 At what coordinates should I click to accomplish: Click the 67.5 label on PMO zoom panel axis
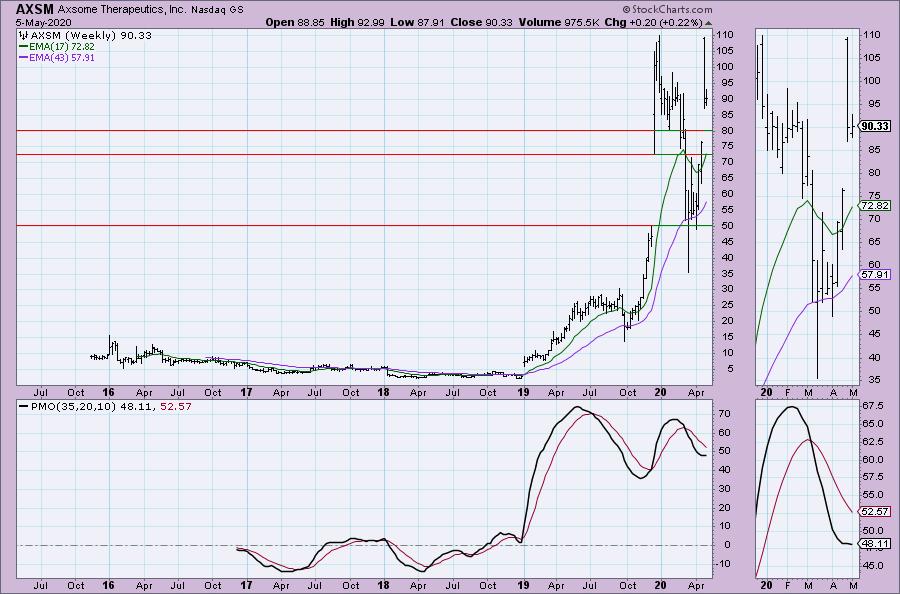pyautogui.click(x=872, y=406)
